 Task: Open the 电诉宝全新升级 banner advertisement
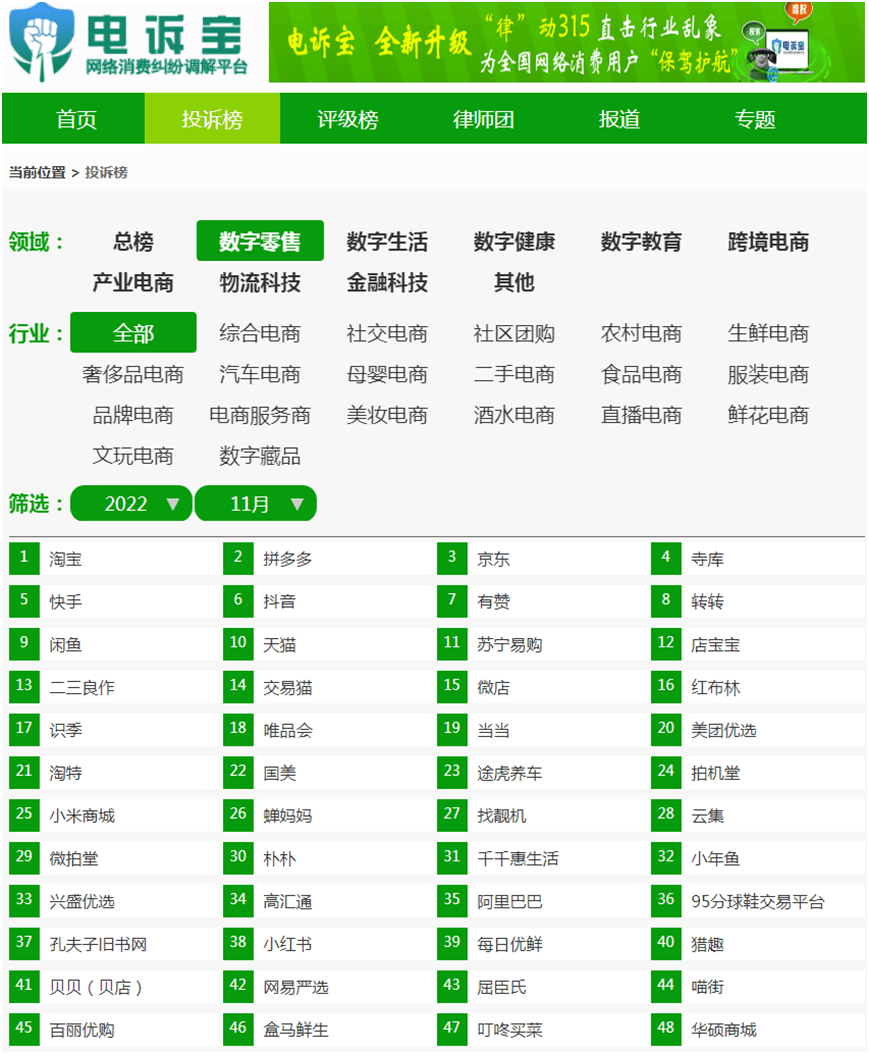pyautogui.click(x=567, y=42)
